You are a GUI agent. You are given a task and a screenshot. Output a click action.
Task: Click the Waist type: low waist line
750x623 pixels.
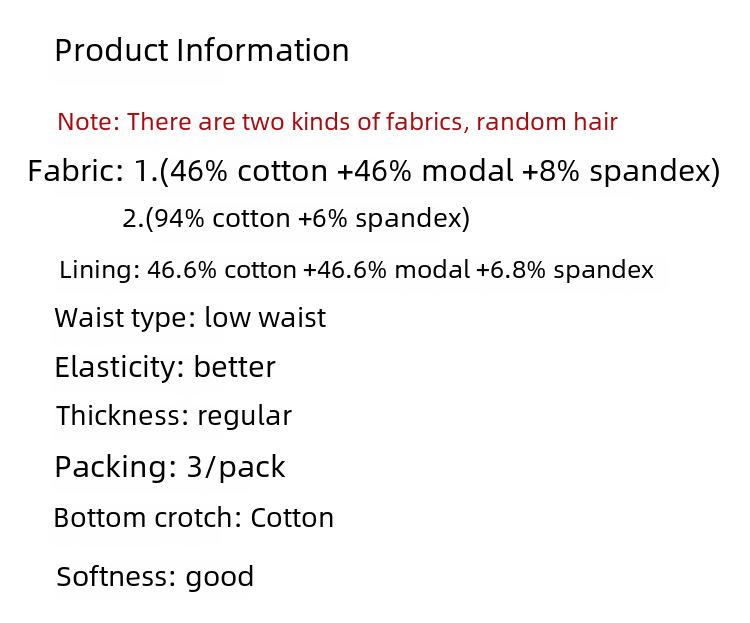[x=190, y=318]
